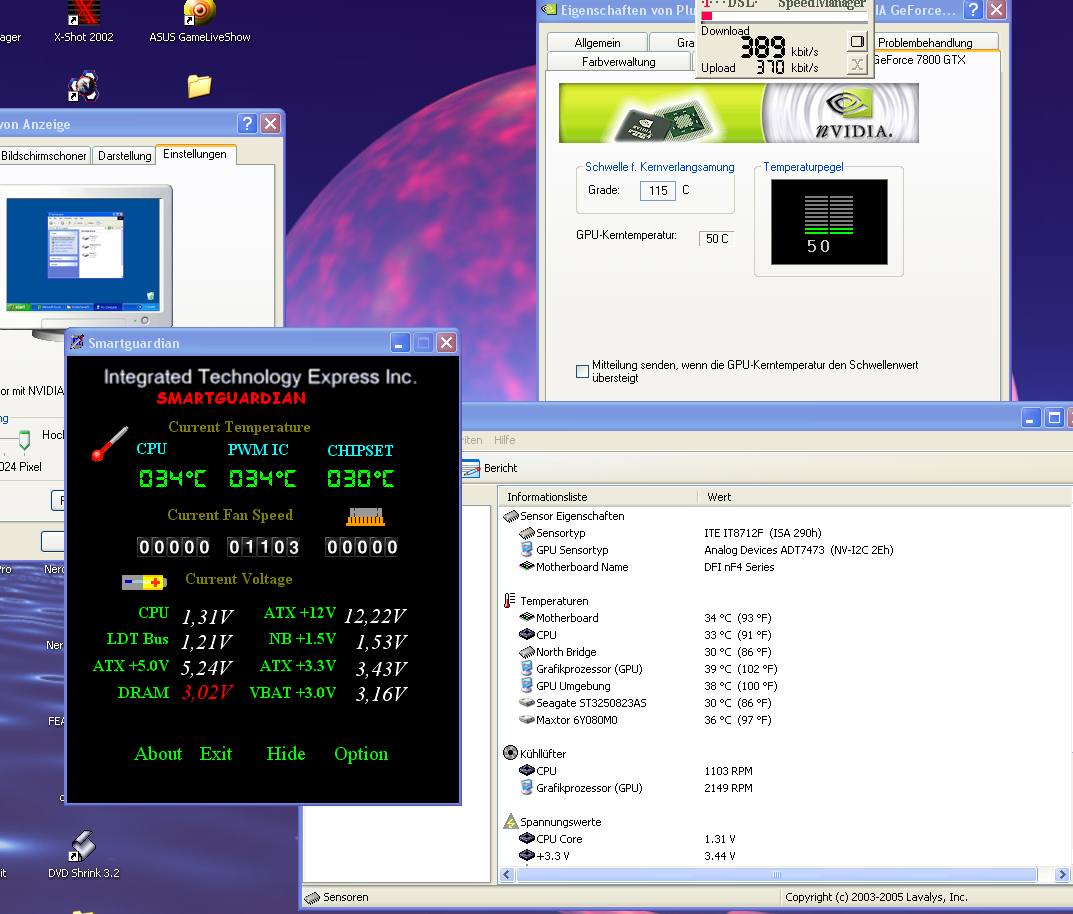Click the battery icon beside Current Voltage
The image size is (1073, 914).
coord(144,582)
